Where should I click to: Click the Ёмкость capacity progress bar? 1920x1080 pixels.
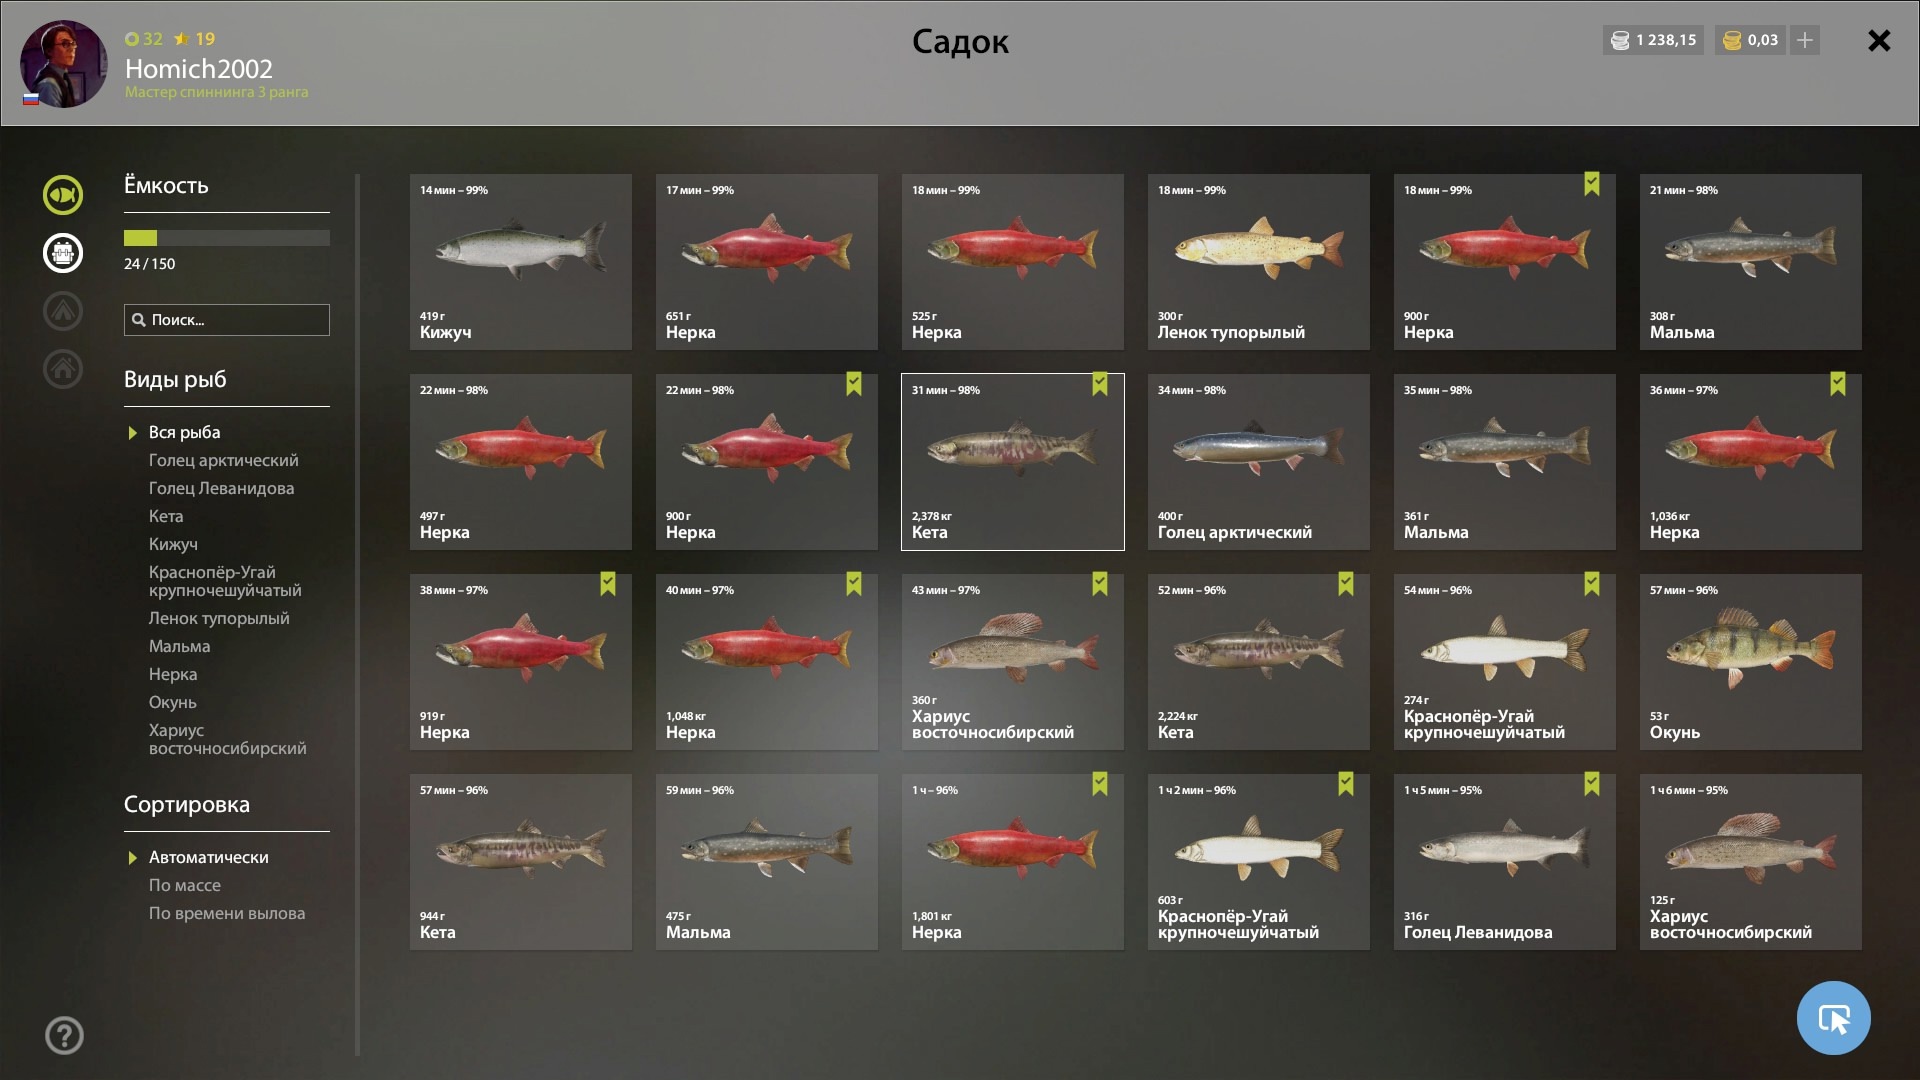click(227, 238)
